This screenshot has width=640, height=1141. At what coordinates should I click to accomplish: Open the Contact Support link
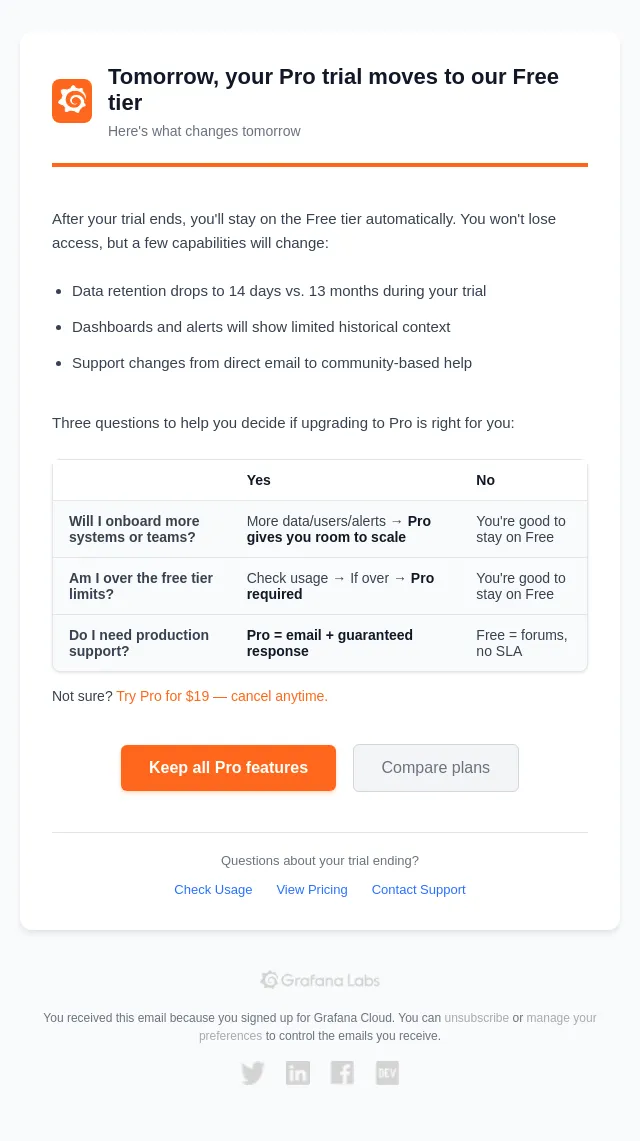tap(418, 889)
